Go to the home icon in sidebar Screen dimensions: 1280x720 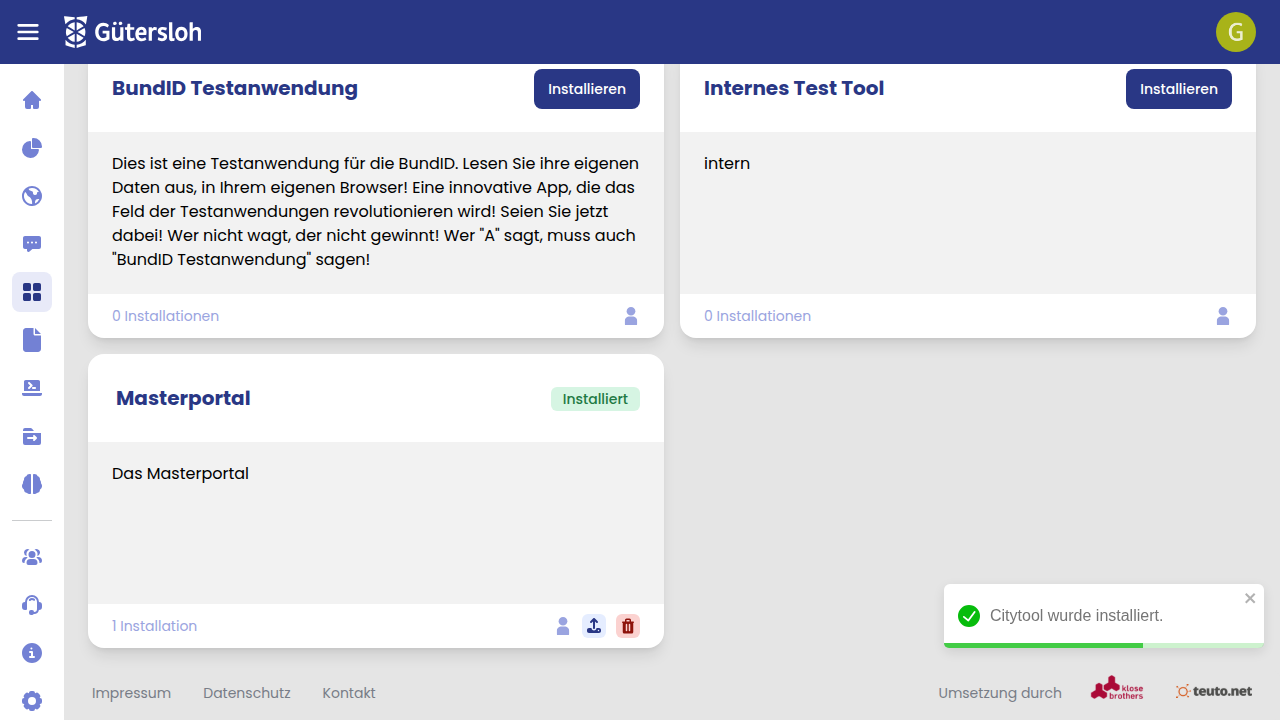[32, 100]
